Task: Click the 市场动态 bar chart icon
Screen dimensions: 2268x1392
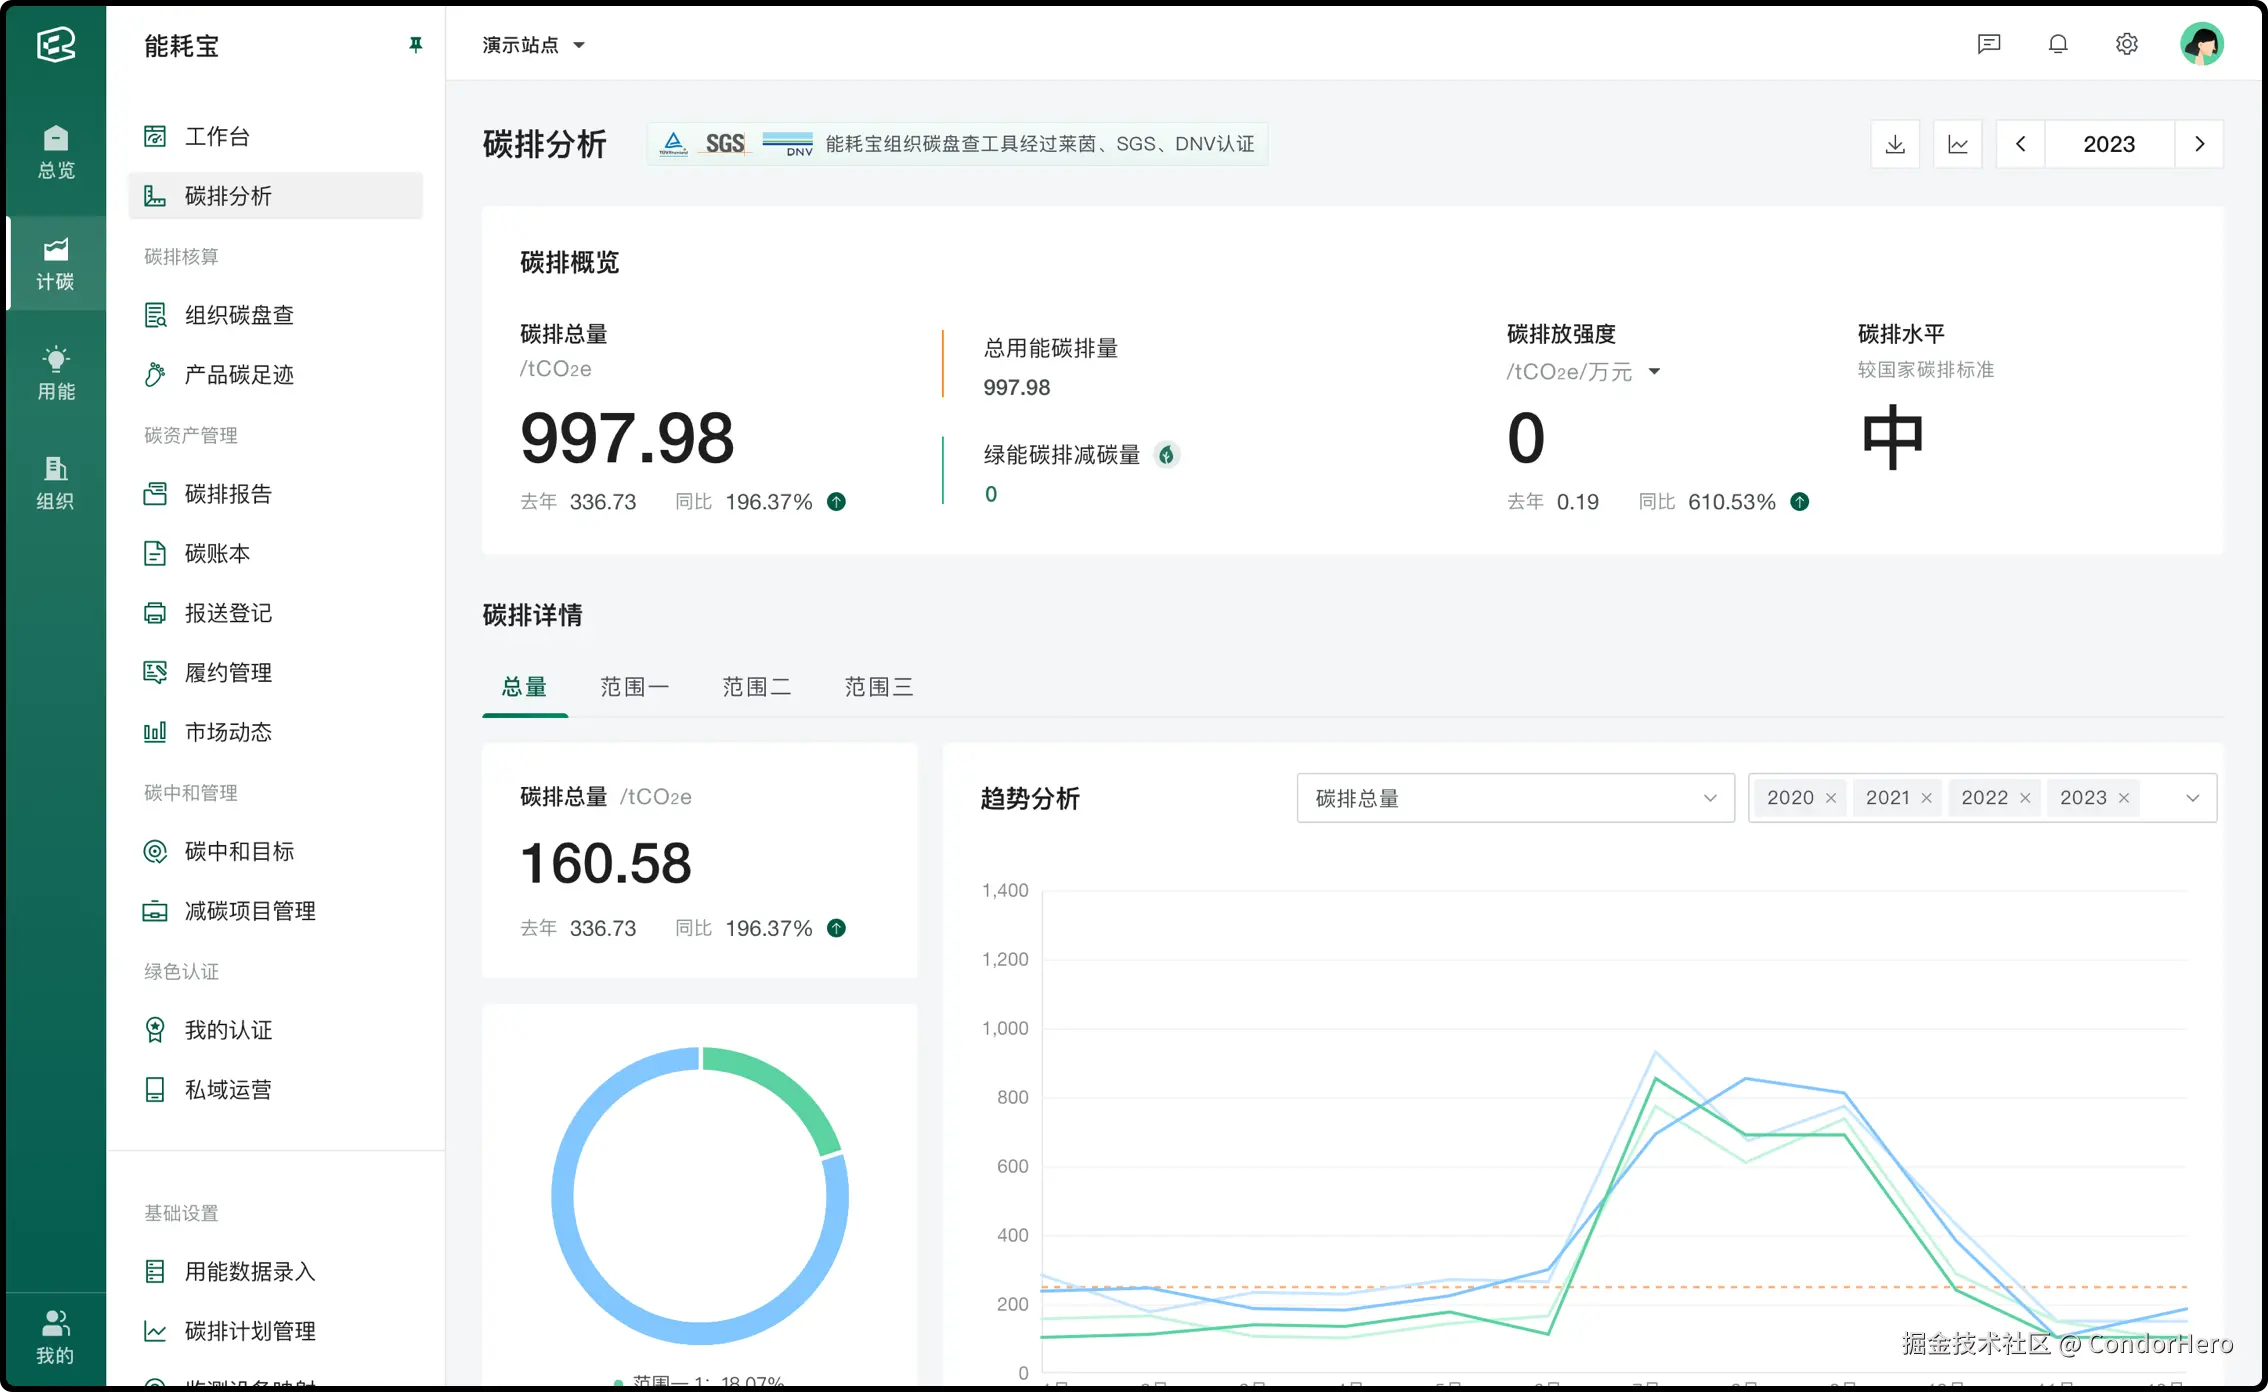Action: [x=155, y=732]
